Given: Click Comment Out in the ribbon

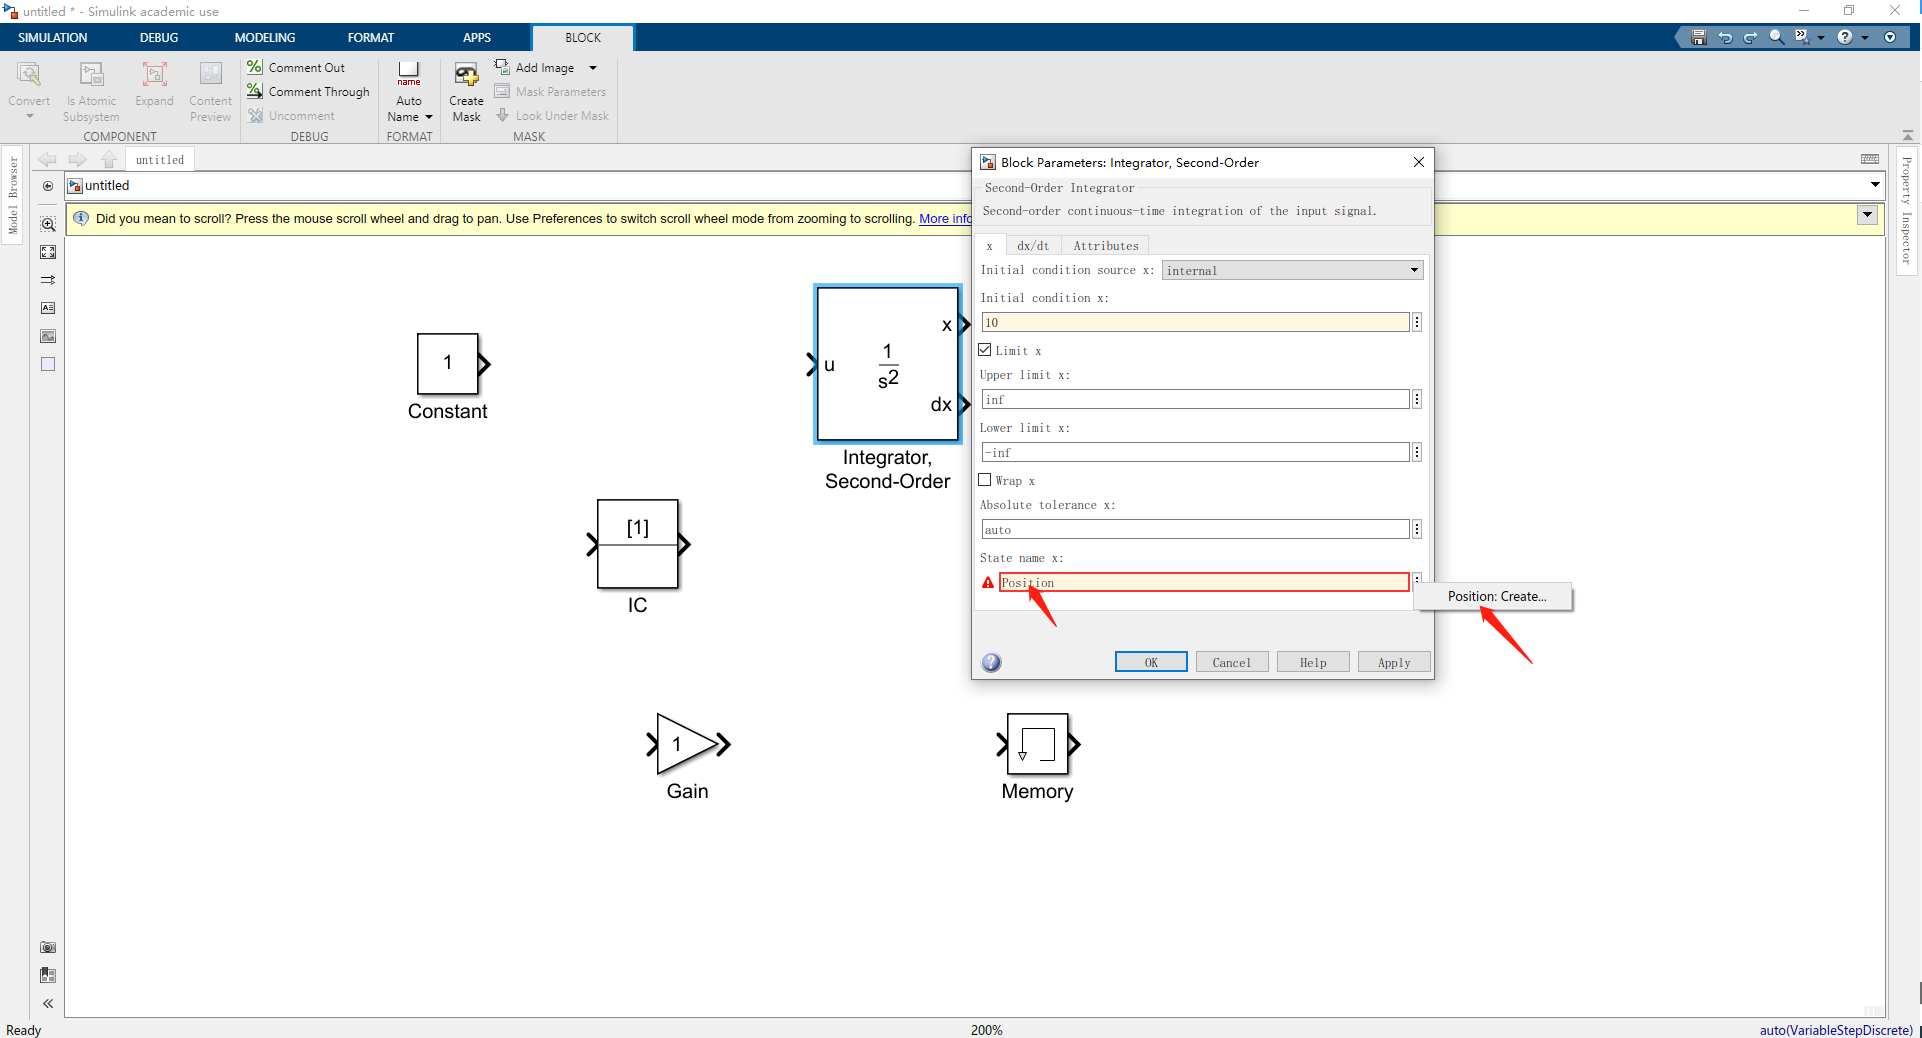Looking at the screenshot, I should pos(296,67).
